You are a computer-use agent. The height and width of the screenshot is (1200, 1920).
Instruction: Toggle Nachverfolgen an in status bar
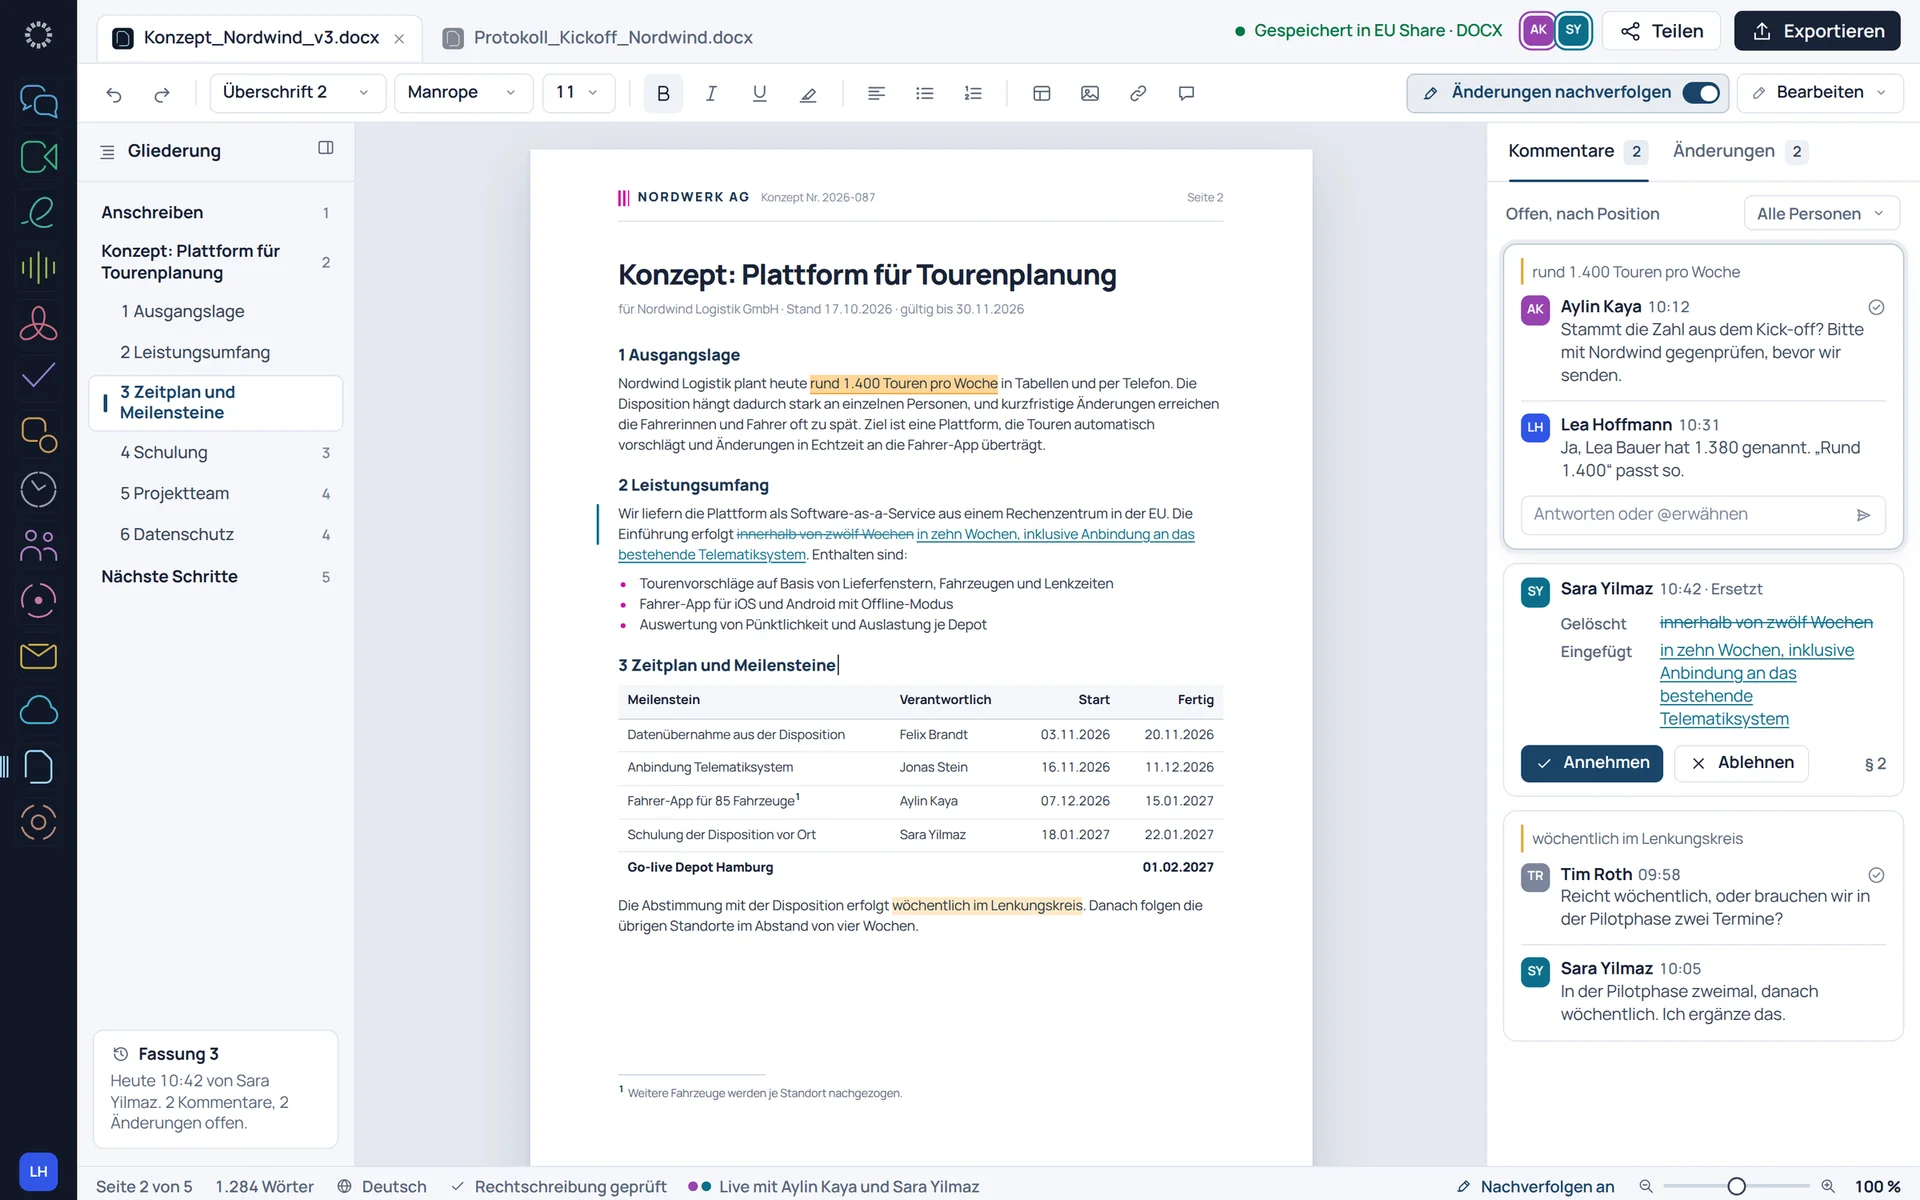click(x=1535, y=1186)
